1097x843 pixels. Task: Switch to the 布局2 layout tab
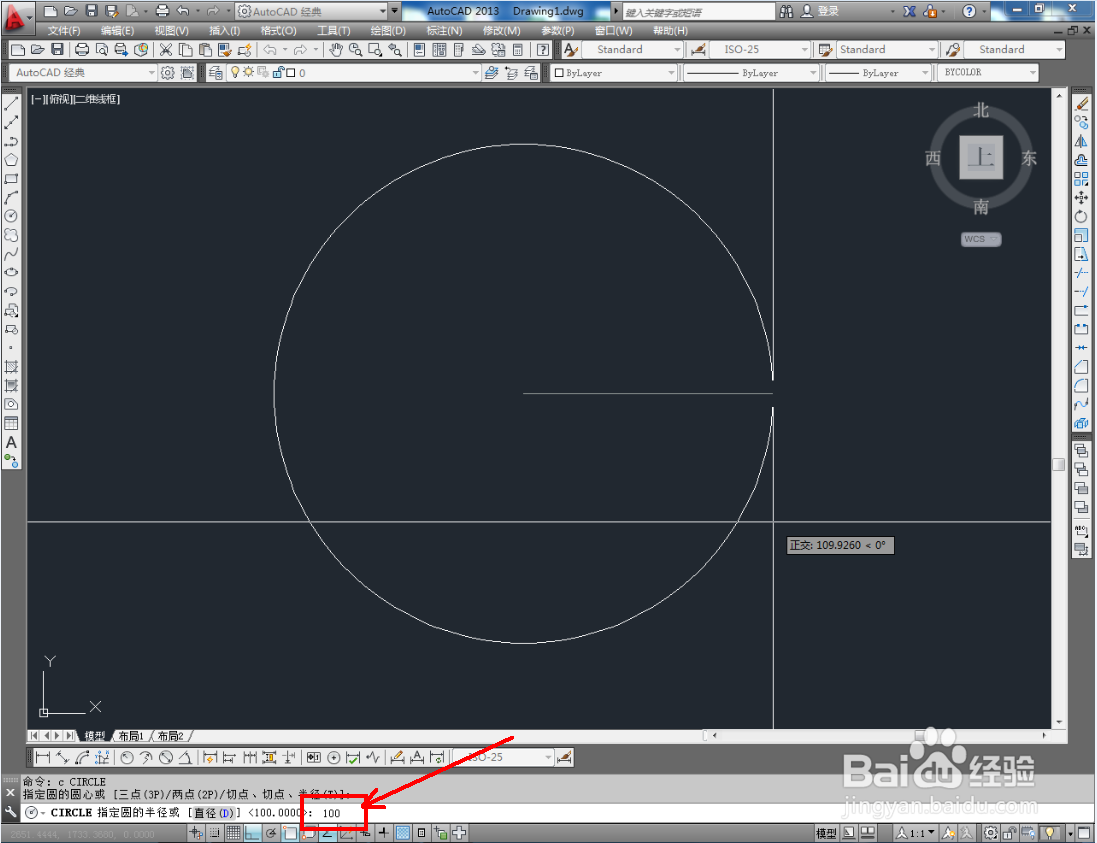pos(171,736)
